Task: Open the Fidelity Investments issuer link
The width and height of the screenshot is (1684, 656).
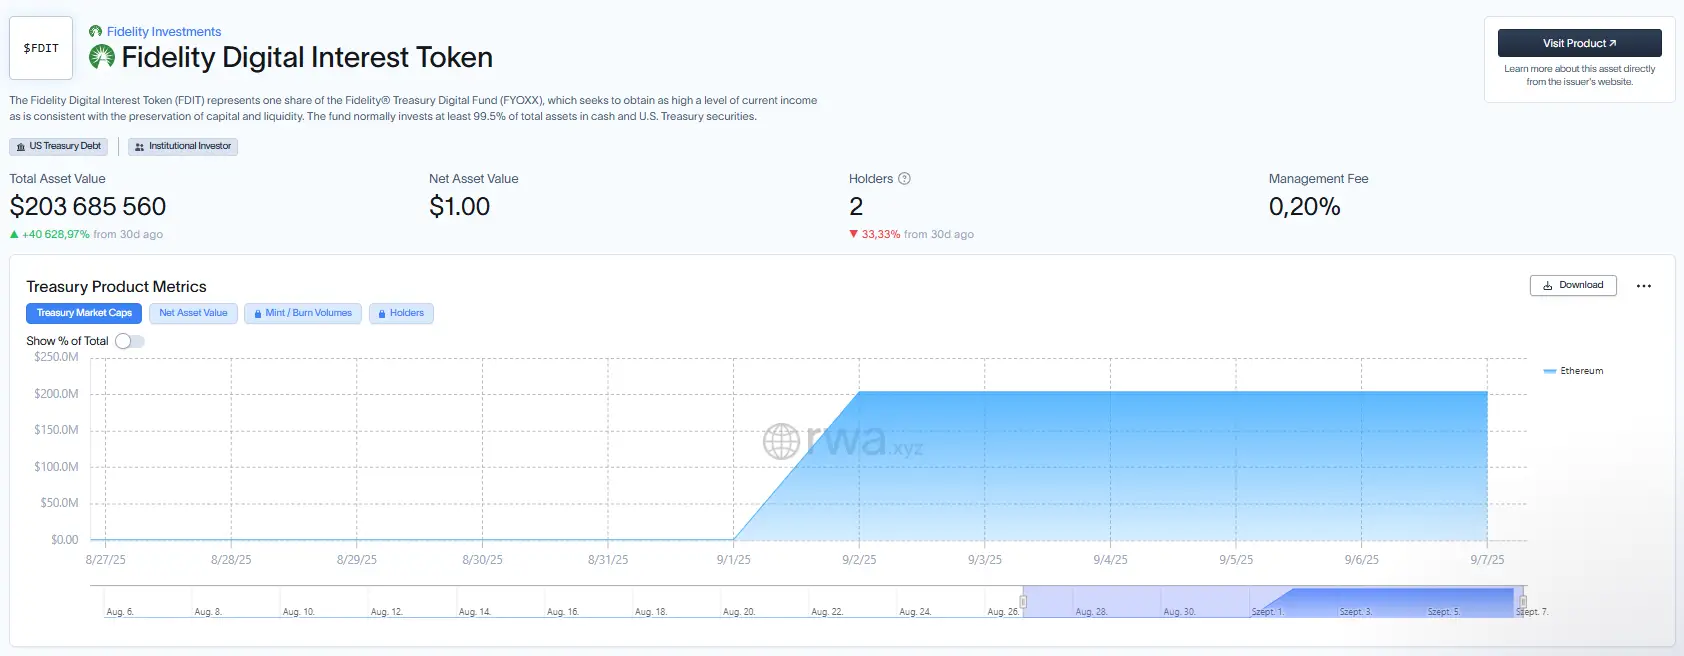Action: coord(164,32)
